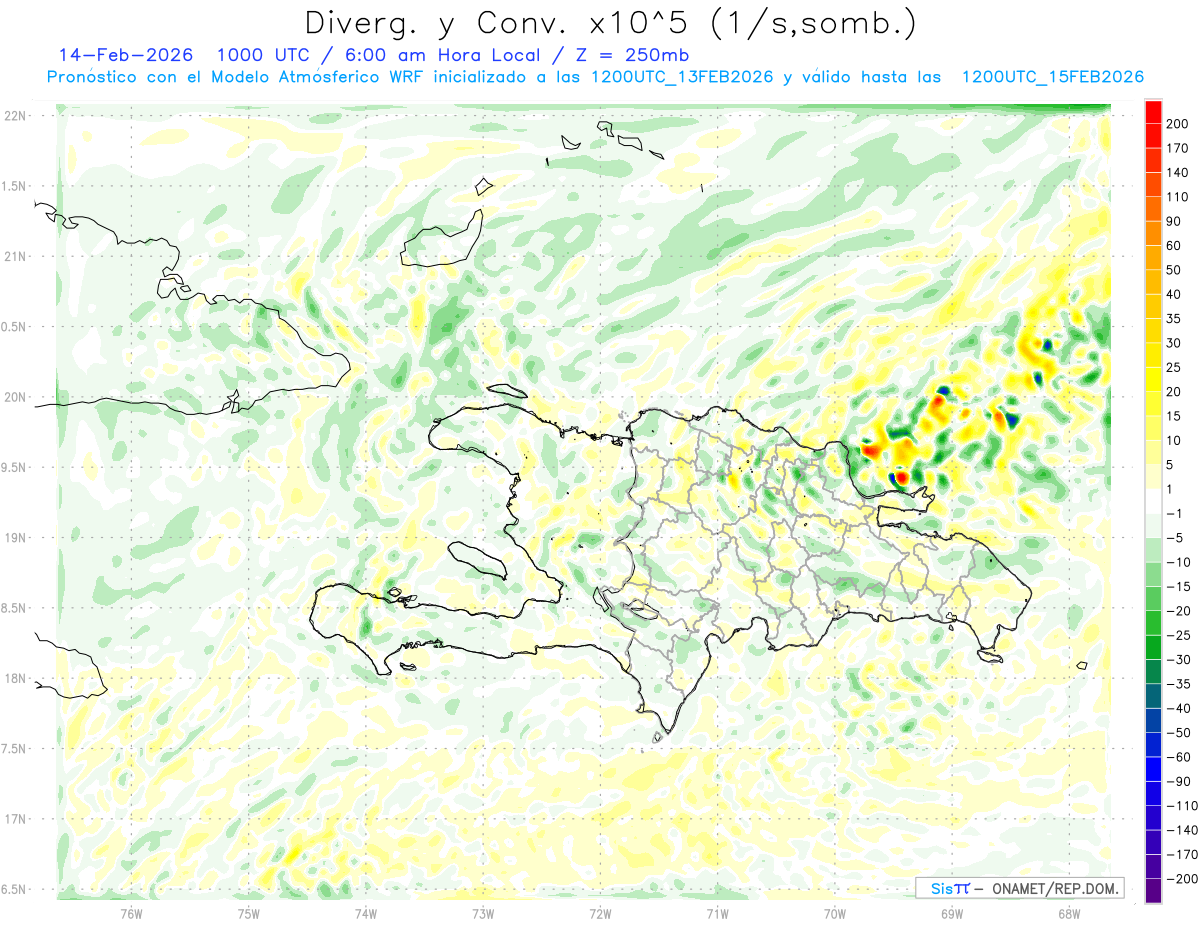Click the '74W' longitude label
The height and width of the screenshot is (927, 1200).
[366, 913]
